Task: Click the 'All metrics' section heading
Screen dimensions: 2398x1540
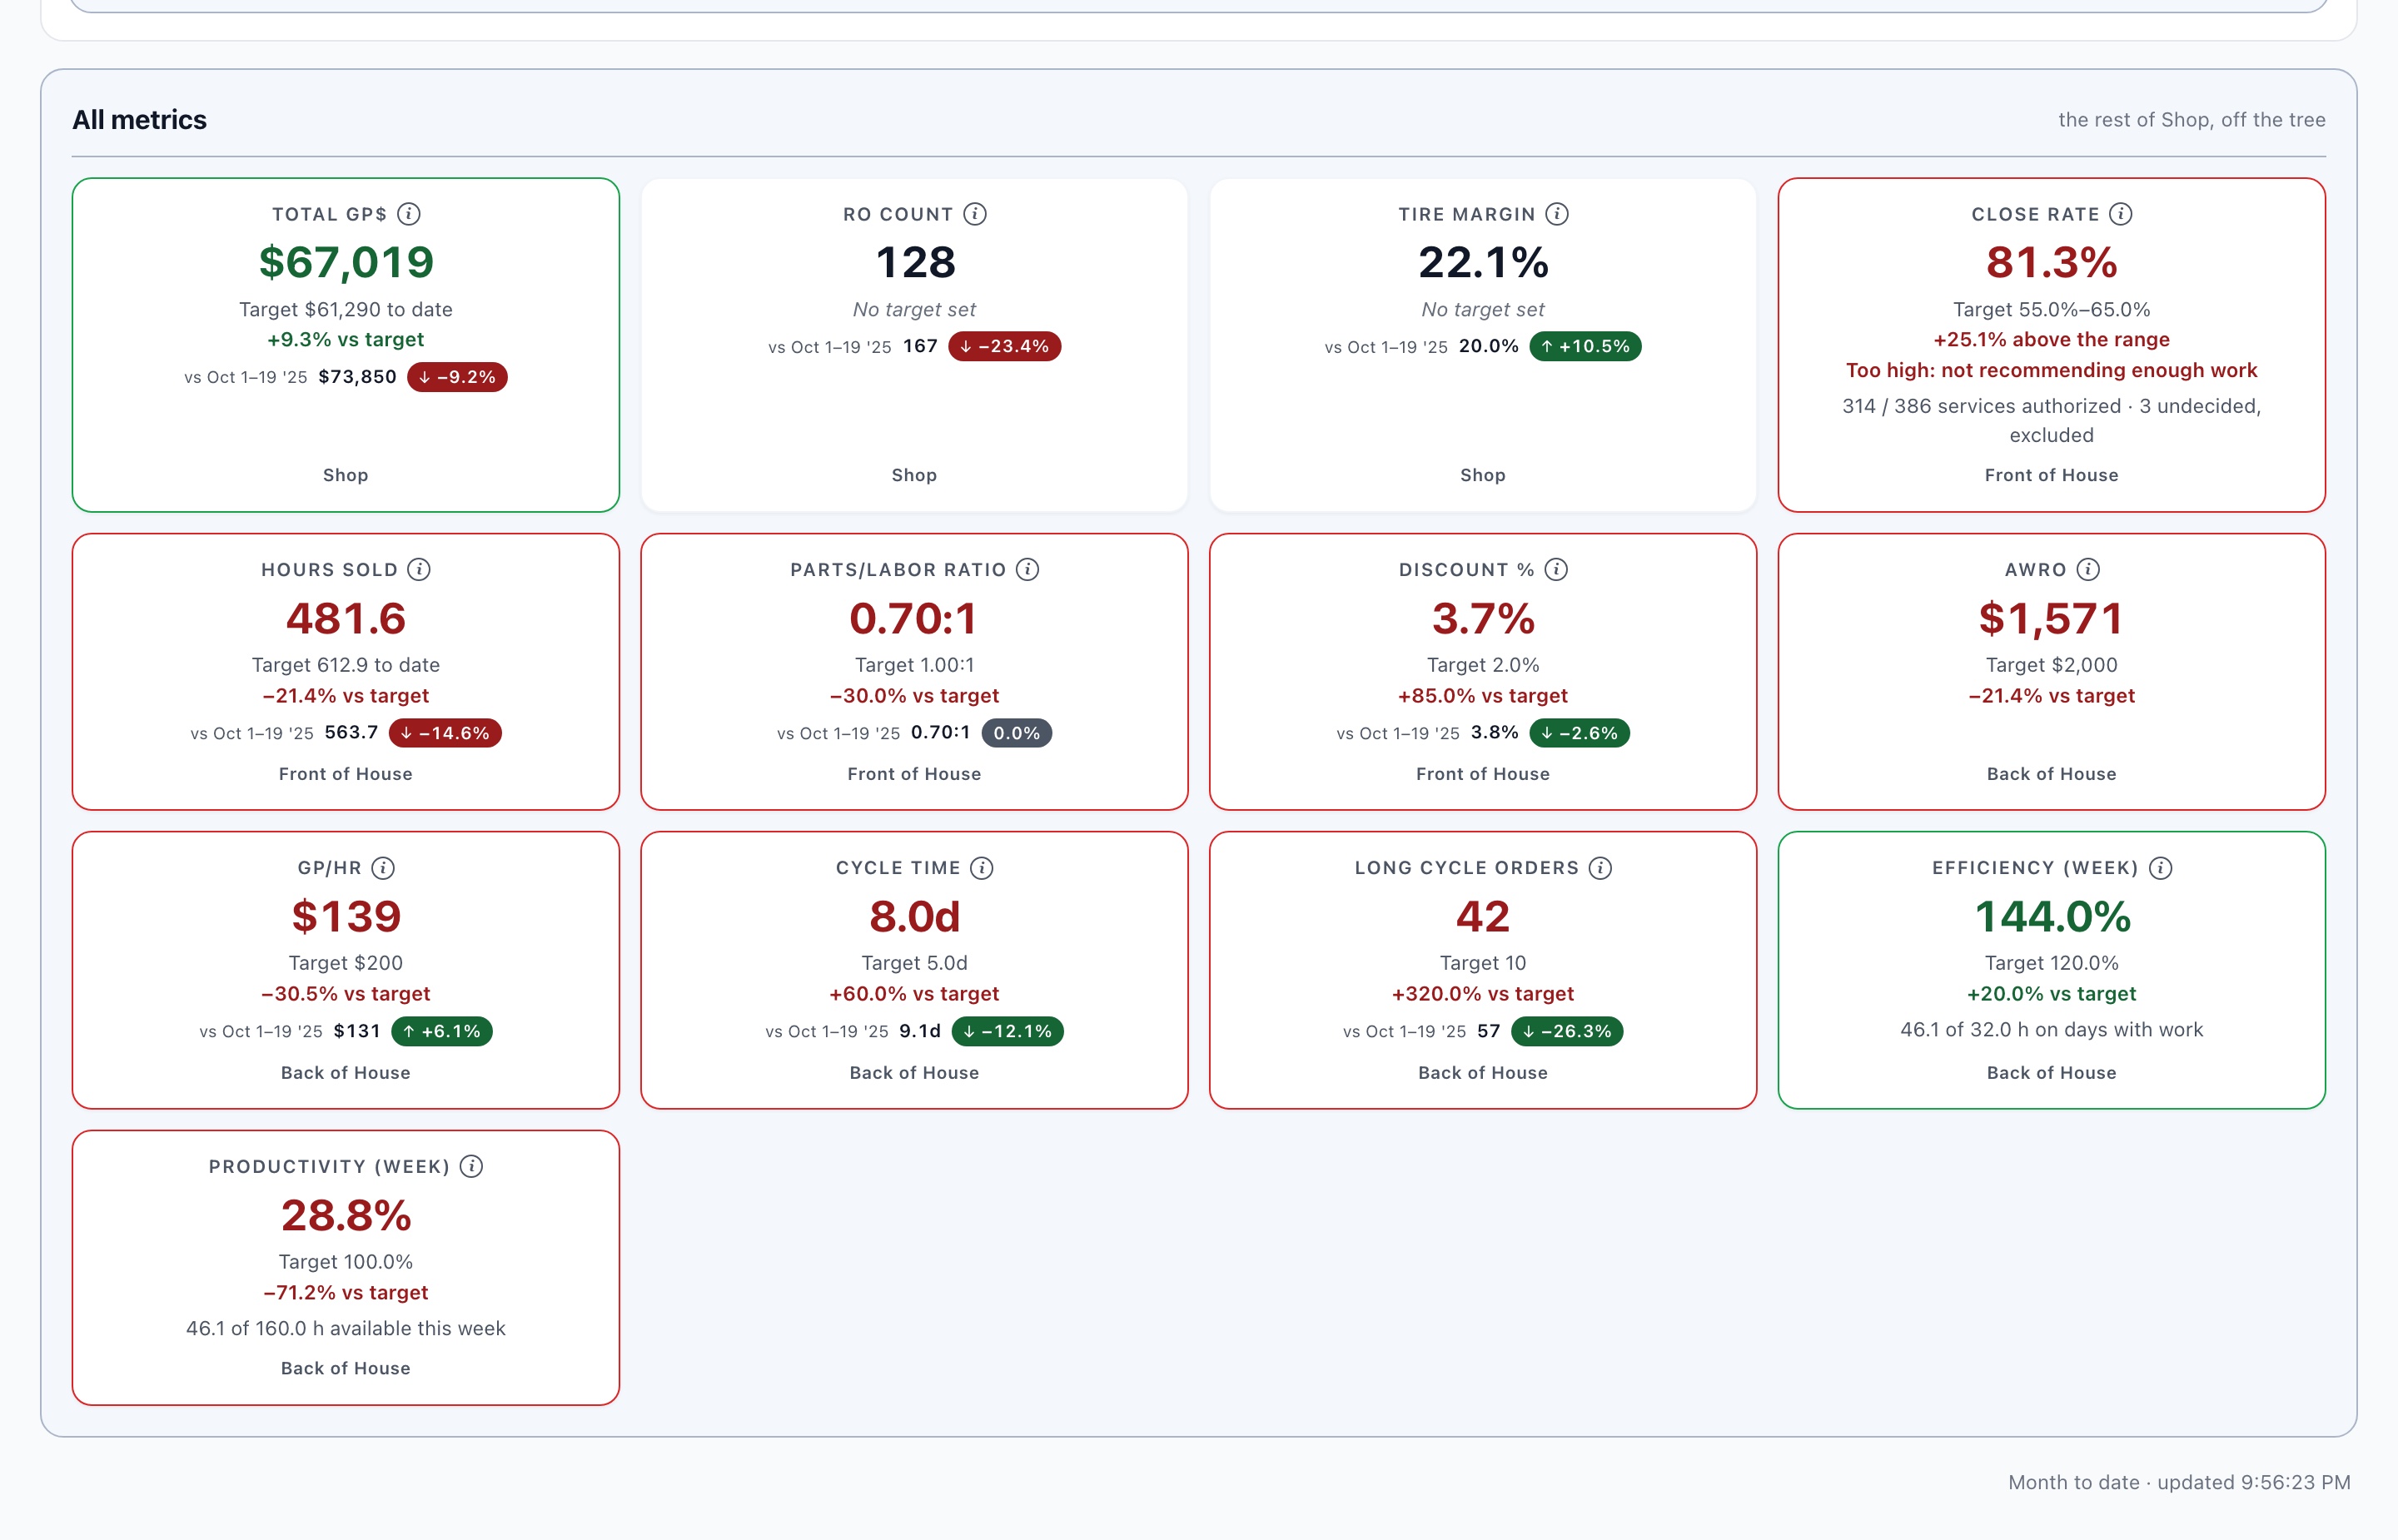Action: pyautogui.click(x=139, y=120)
